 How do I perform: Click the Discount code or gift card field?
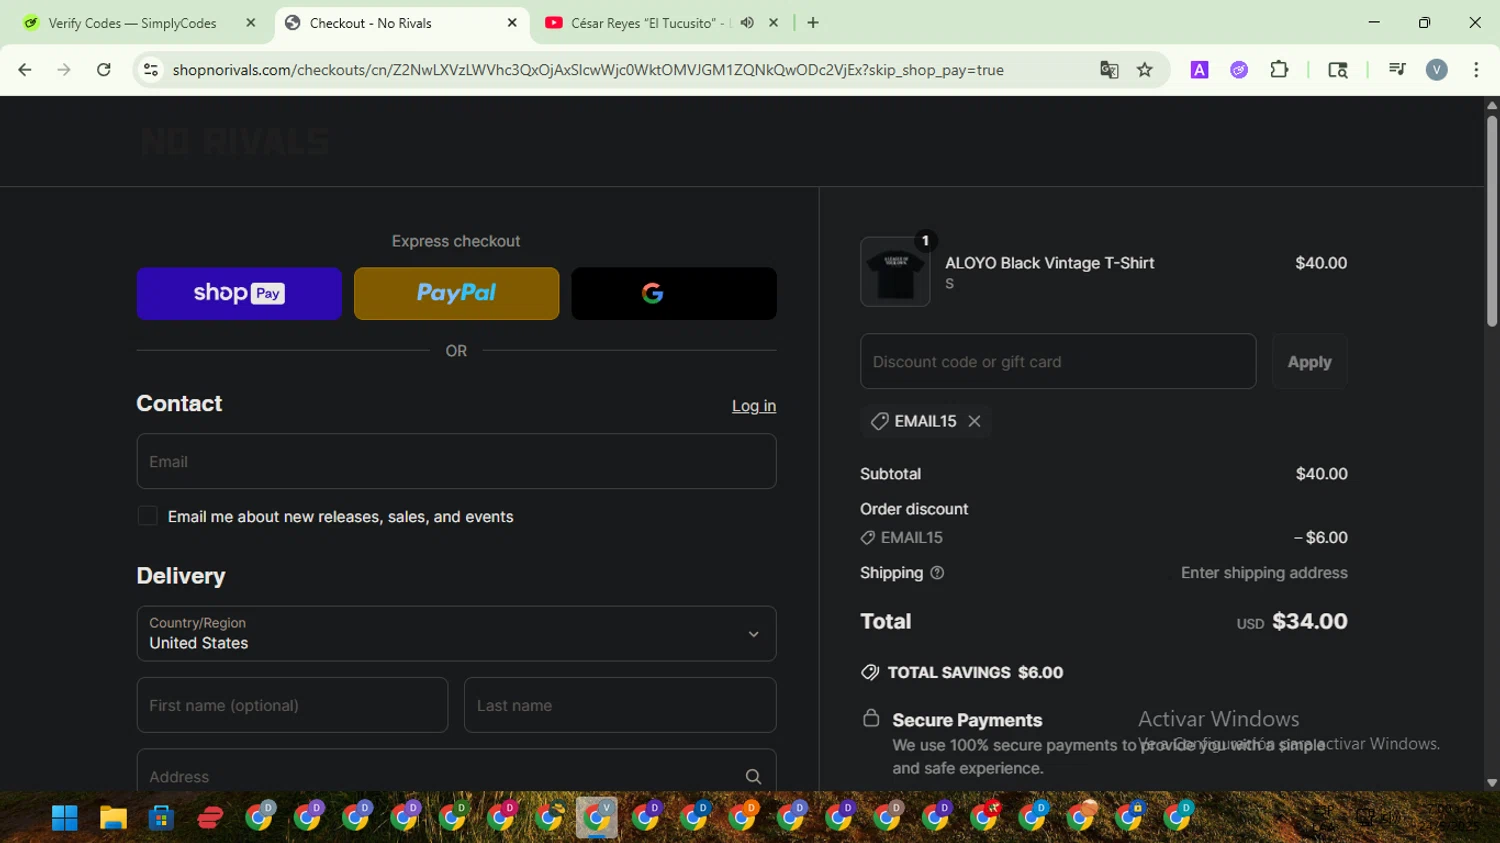(1058, 361)
